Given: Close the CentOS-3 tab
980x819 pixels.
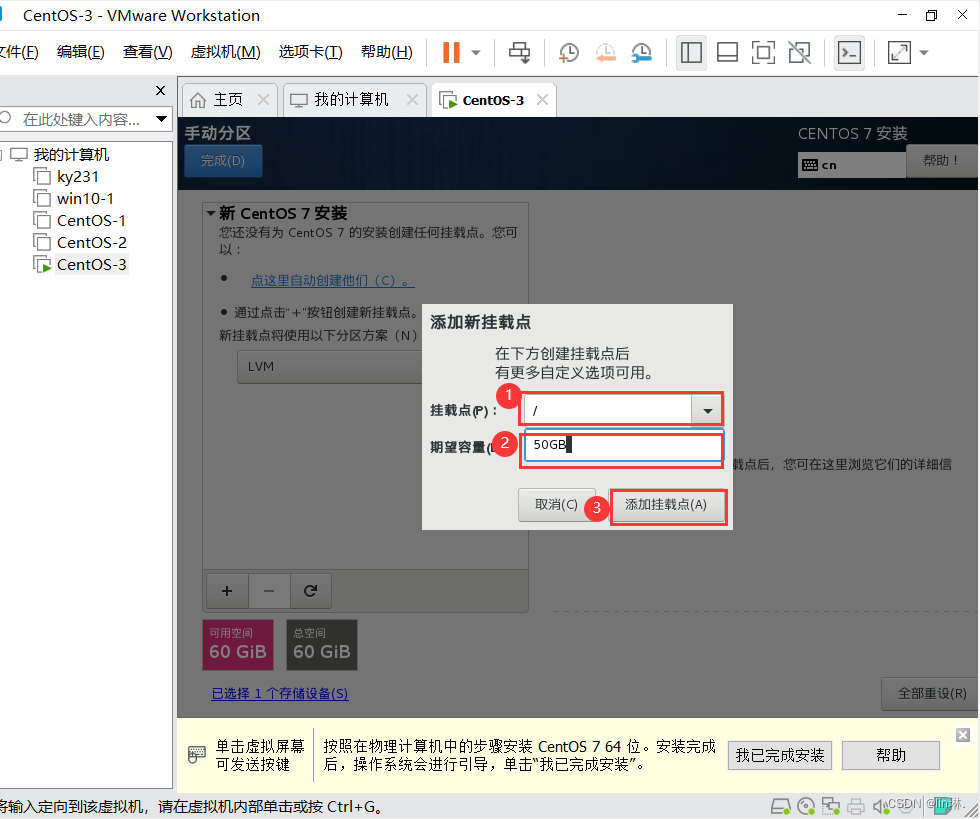Looking at the screenshot, I should click(542, 99).
